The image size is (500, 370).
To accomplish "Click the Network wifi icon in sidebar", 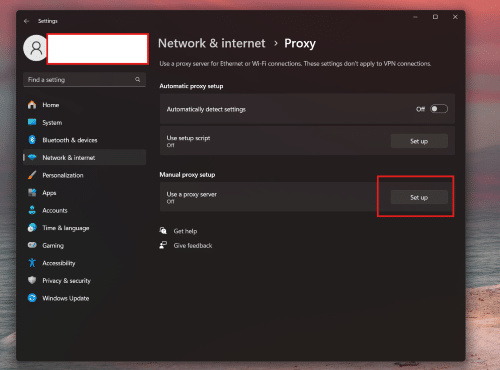I will [x=32, y=157].
